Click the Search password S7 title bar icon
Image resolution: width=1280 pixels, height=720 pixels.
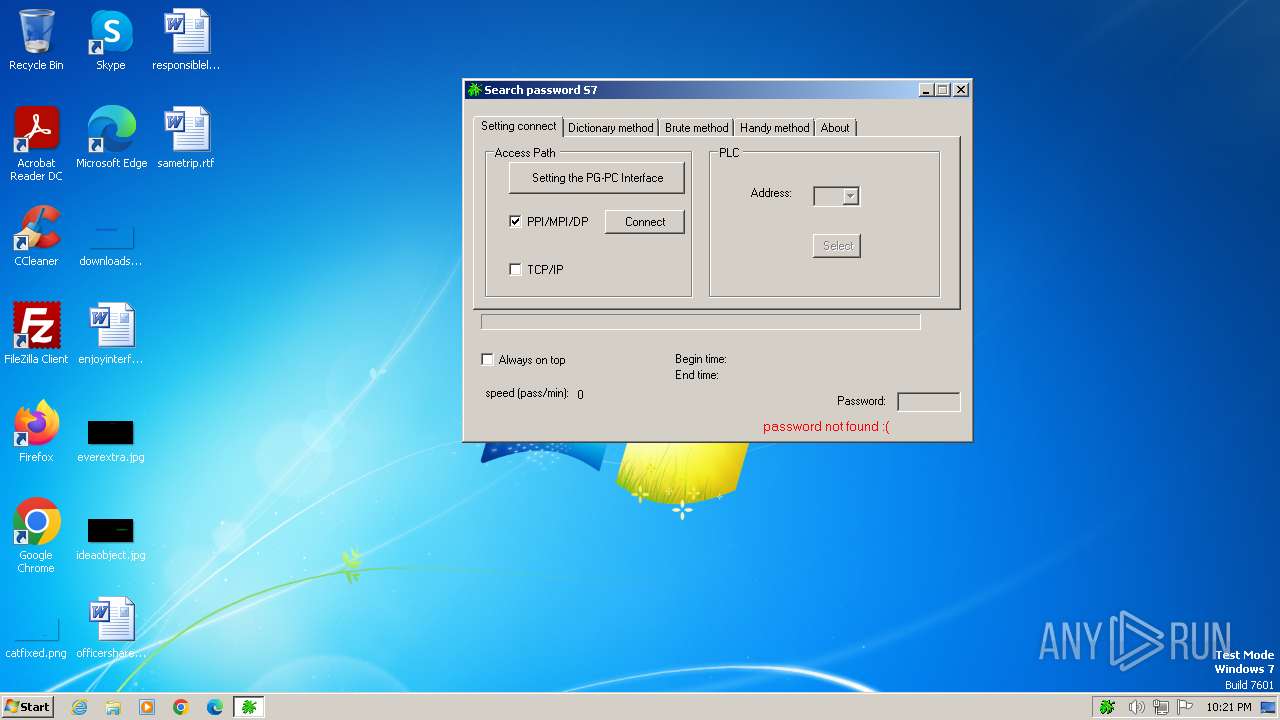[x=475, y=90]
